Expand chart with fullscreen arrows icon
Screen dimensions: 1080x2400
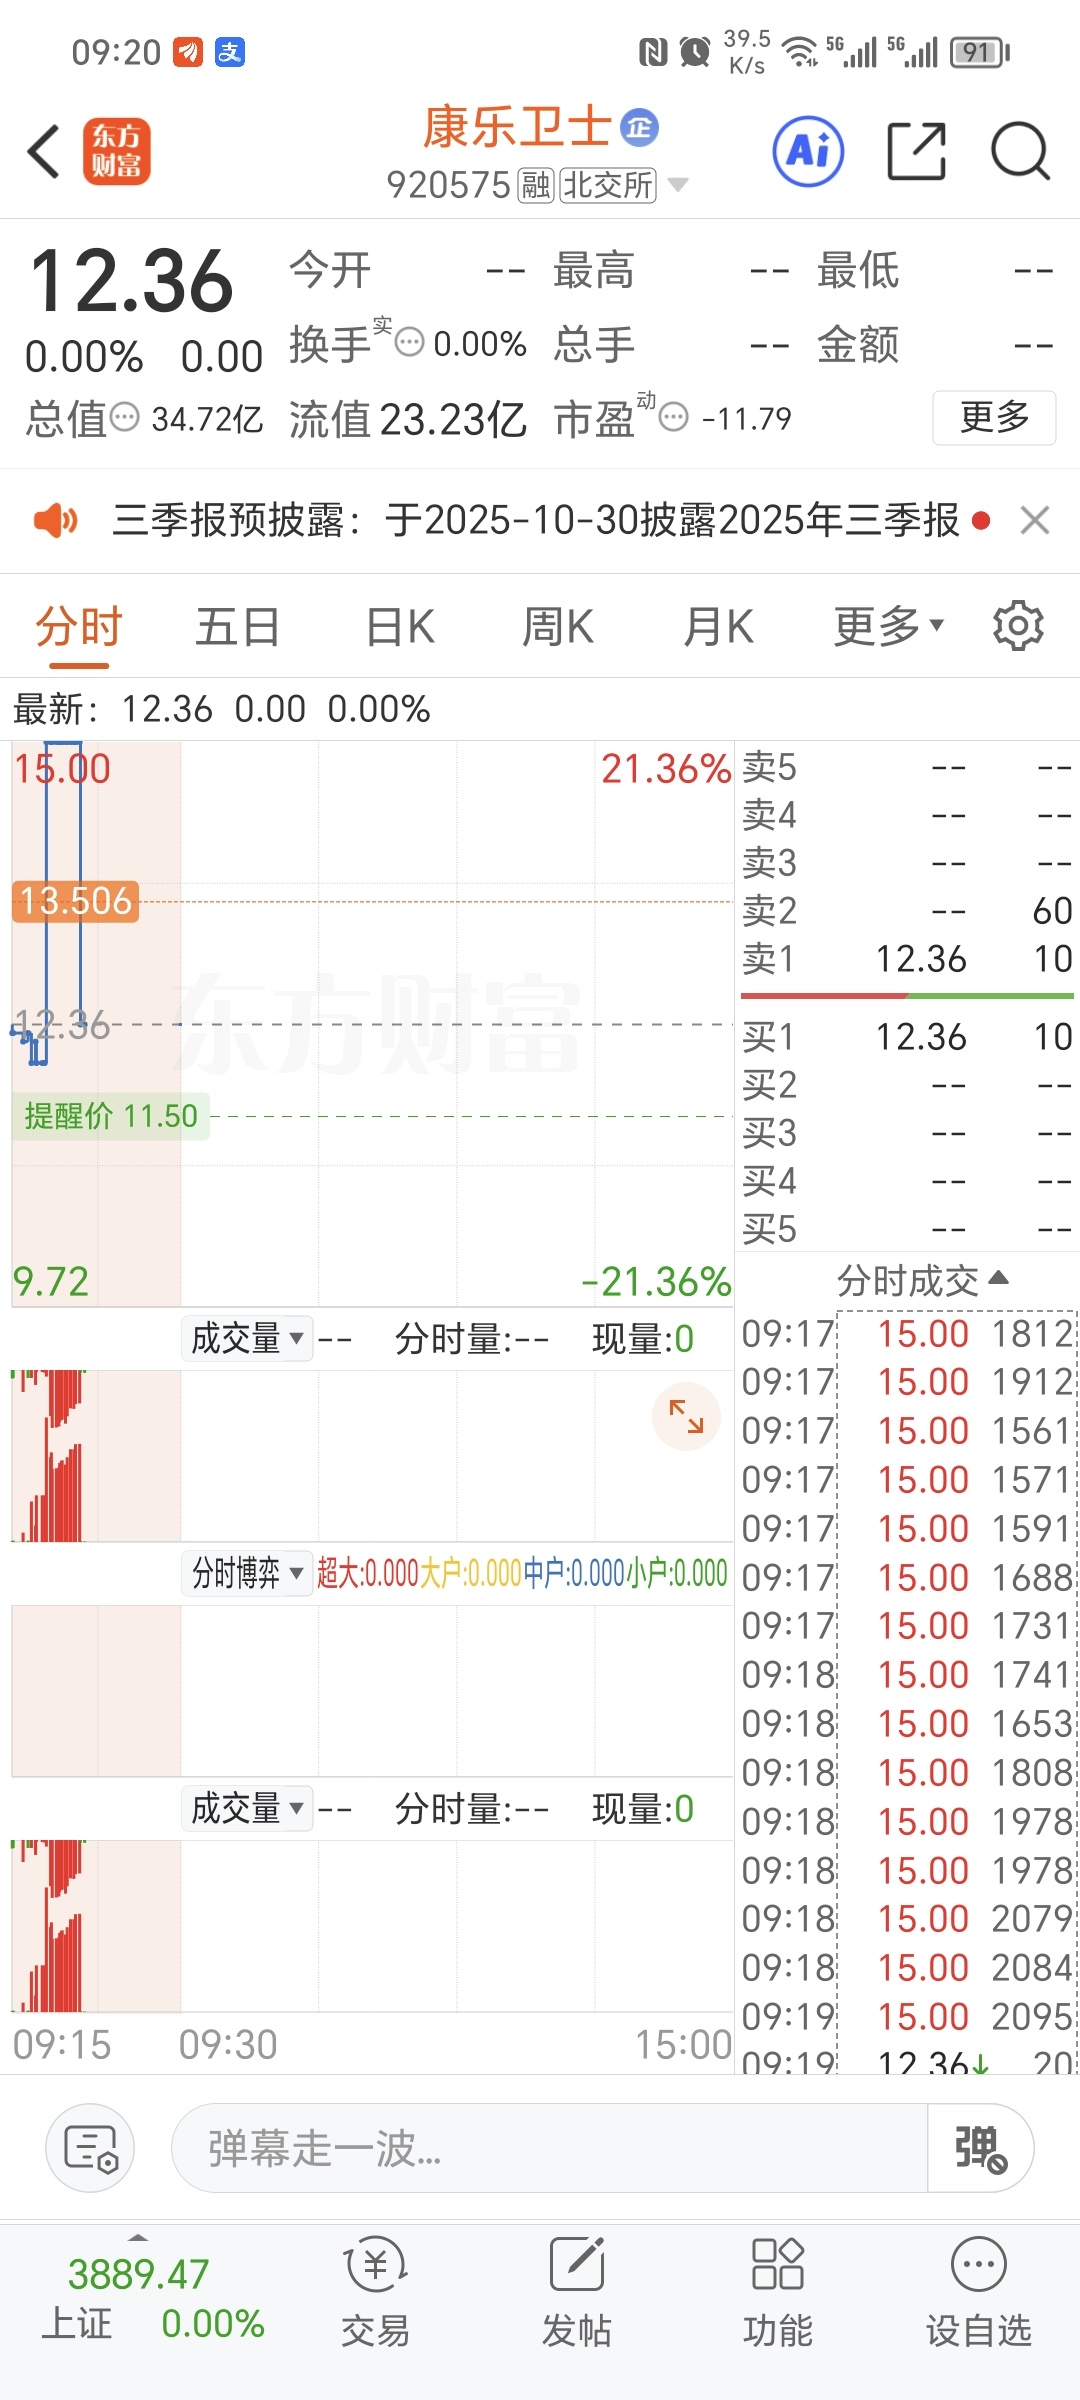click(686, 1416)
